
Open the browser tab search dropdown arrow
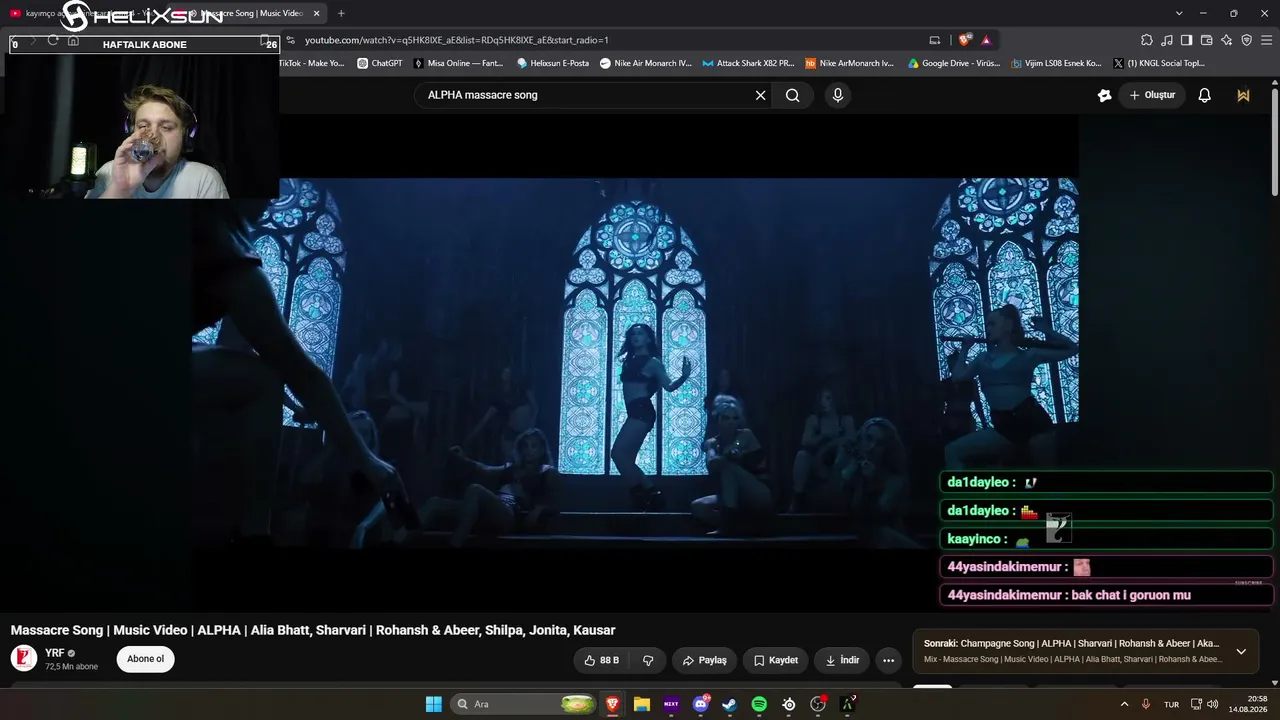[x=1179, y=13]
